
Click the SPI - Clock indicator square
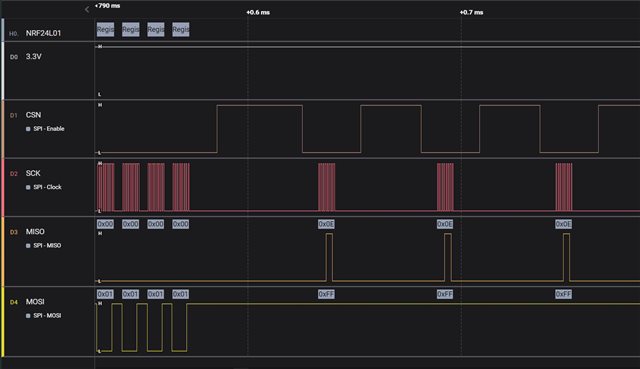[28, 187]
